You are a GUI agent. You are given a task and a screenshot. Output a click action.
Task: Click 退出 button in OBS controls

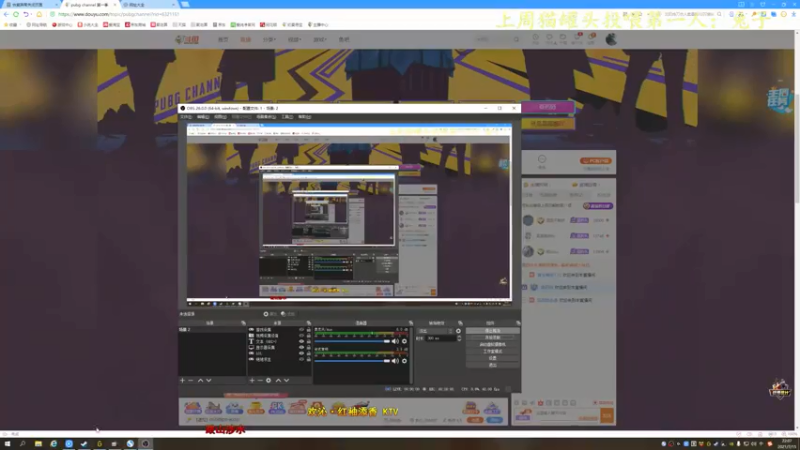pyautogui.click(x=492, y=365)
